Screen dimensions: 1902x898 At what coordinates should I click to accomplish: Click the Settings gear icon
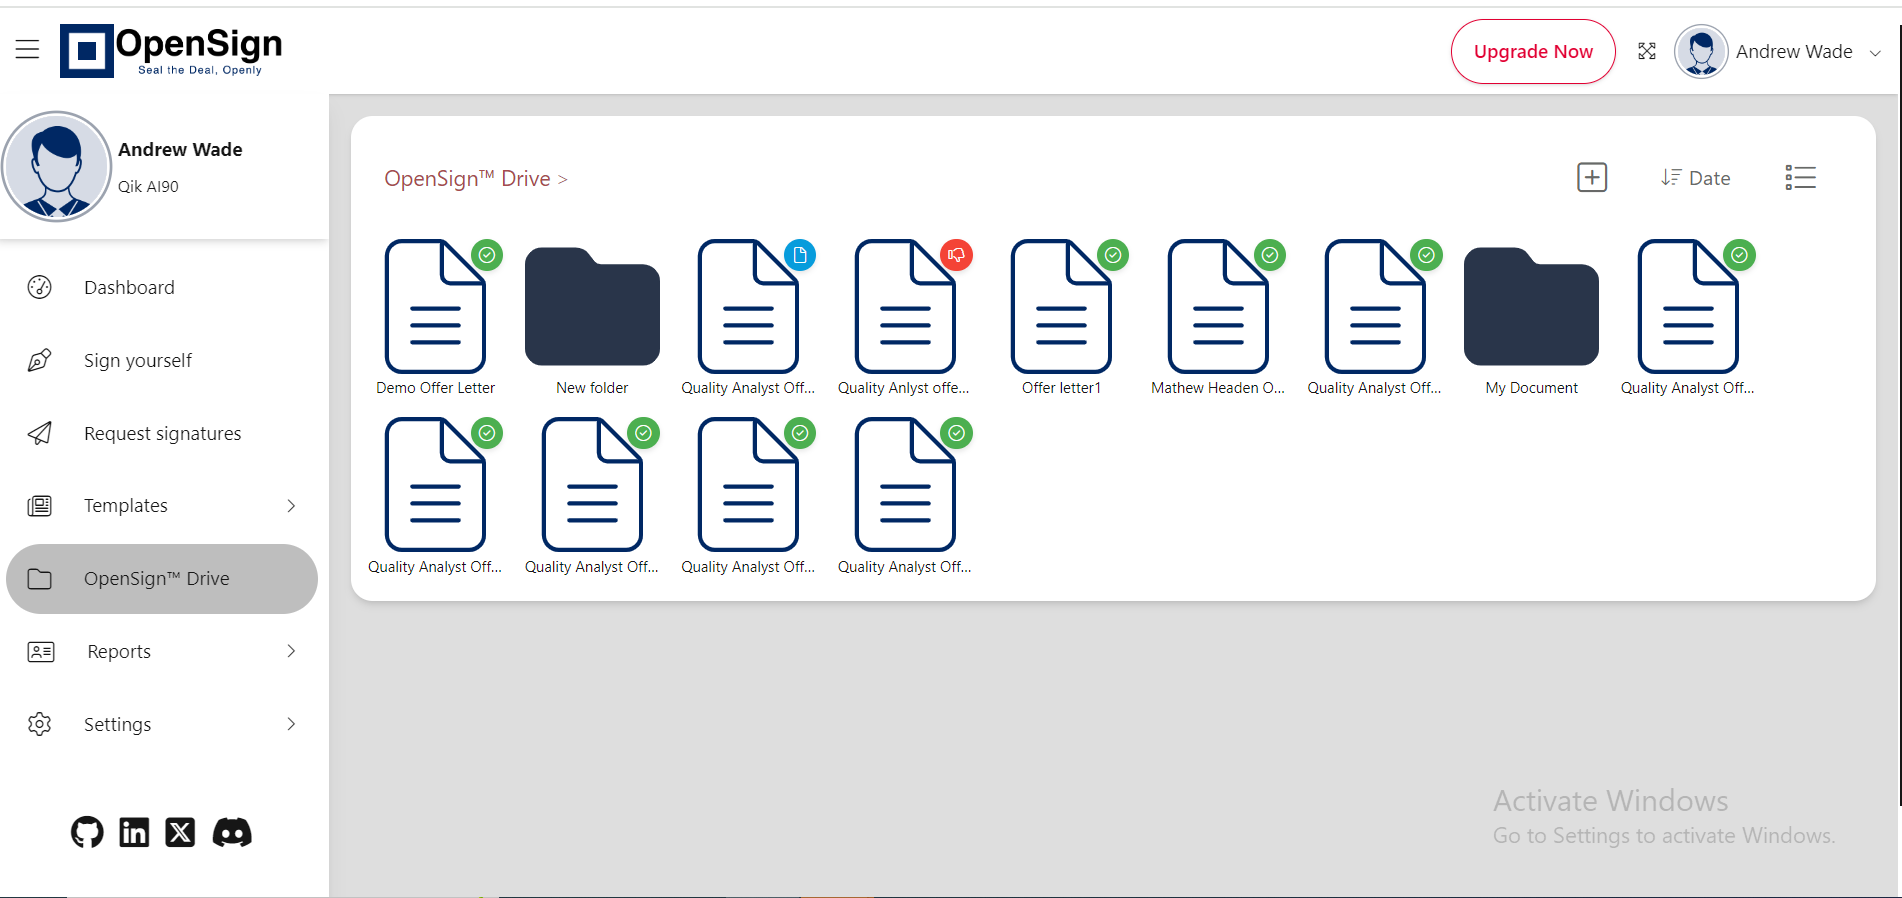[40, 724]
